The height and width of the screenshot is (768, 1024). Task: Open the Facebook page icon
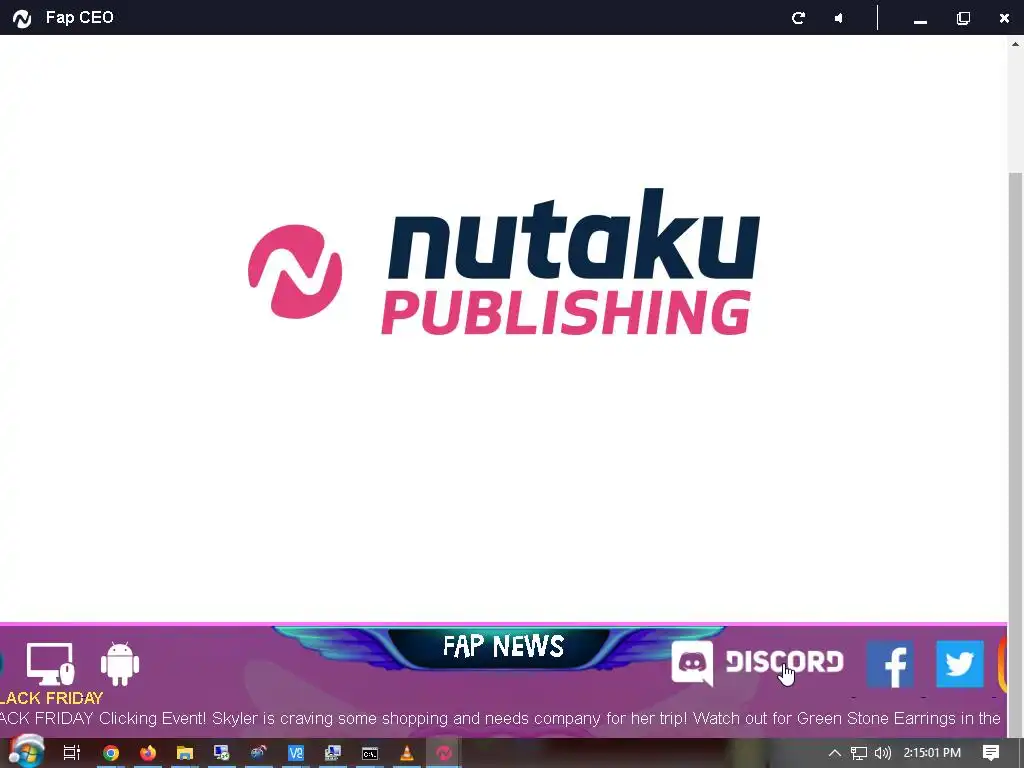[891, 664]
